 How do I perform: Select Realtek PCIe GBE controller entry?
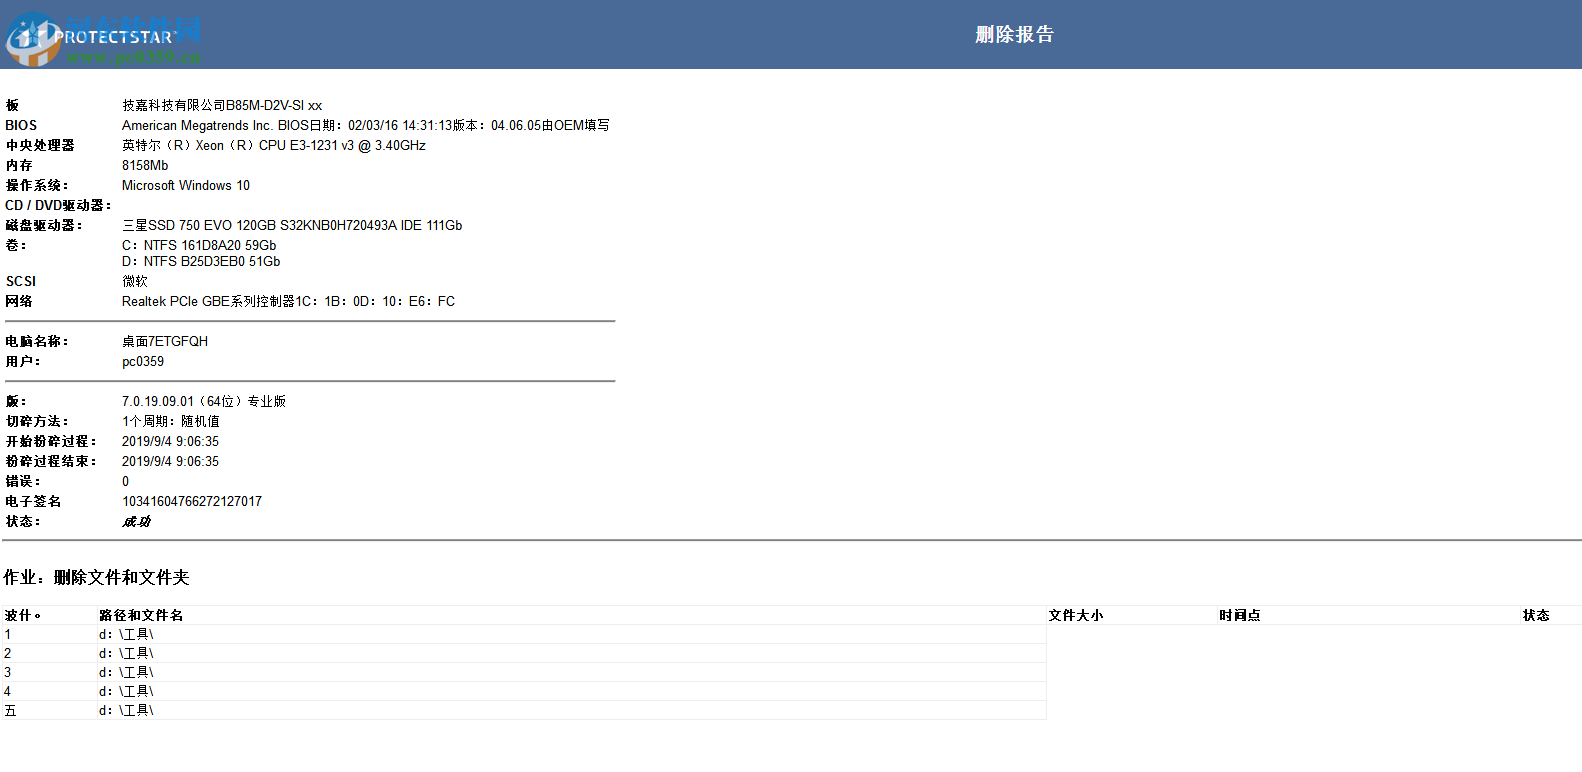point(288,301)
